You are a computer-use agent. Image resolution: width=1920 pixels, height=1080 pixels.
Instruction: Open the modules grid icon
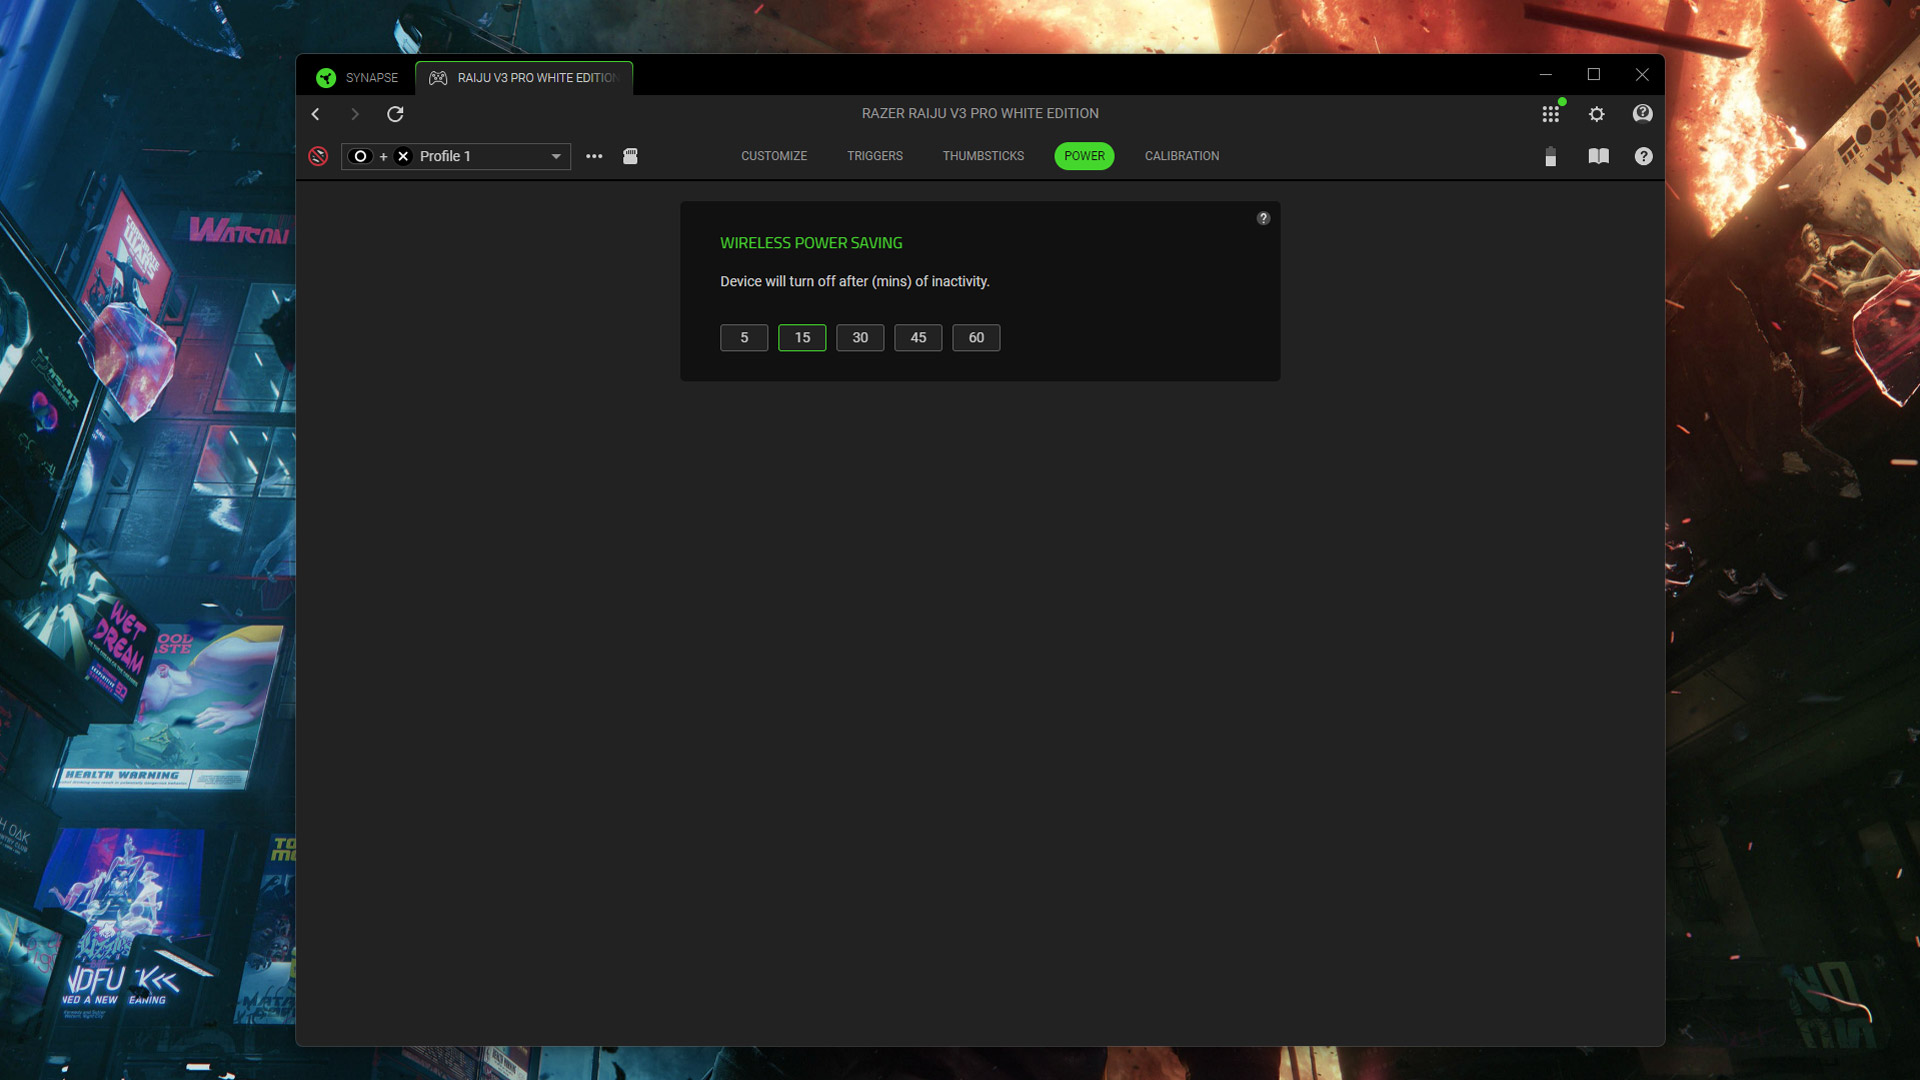click(1550, 114)
